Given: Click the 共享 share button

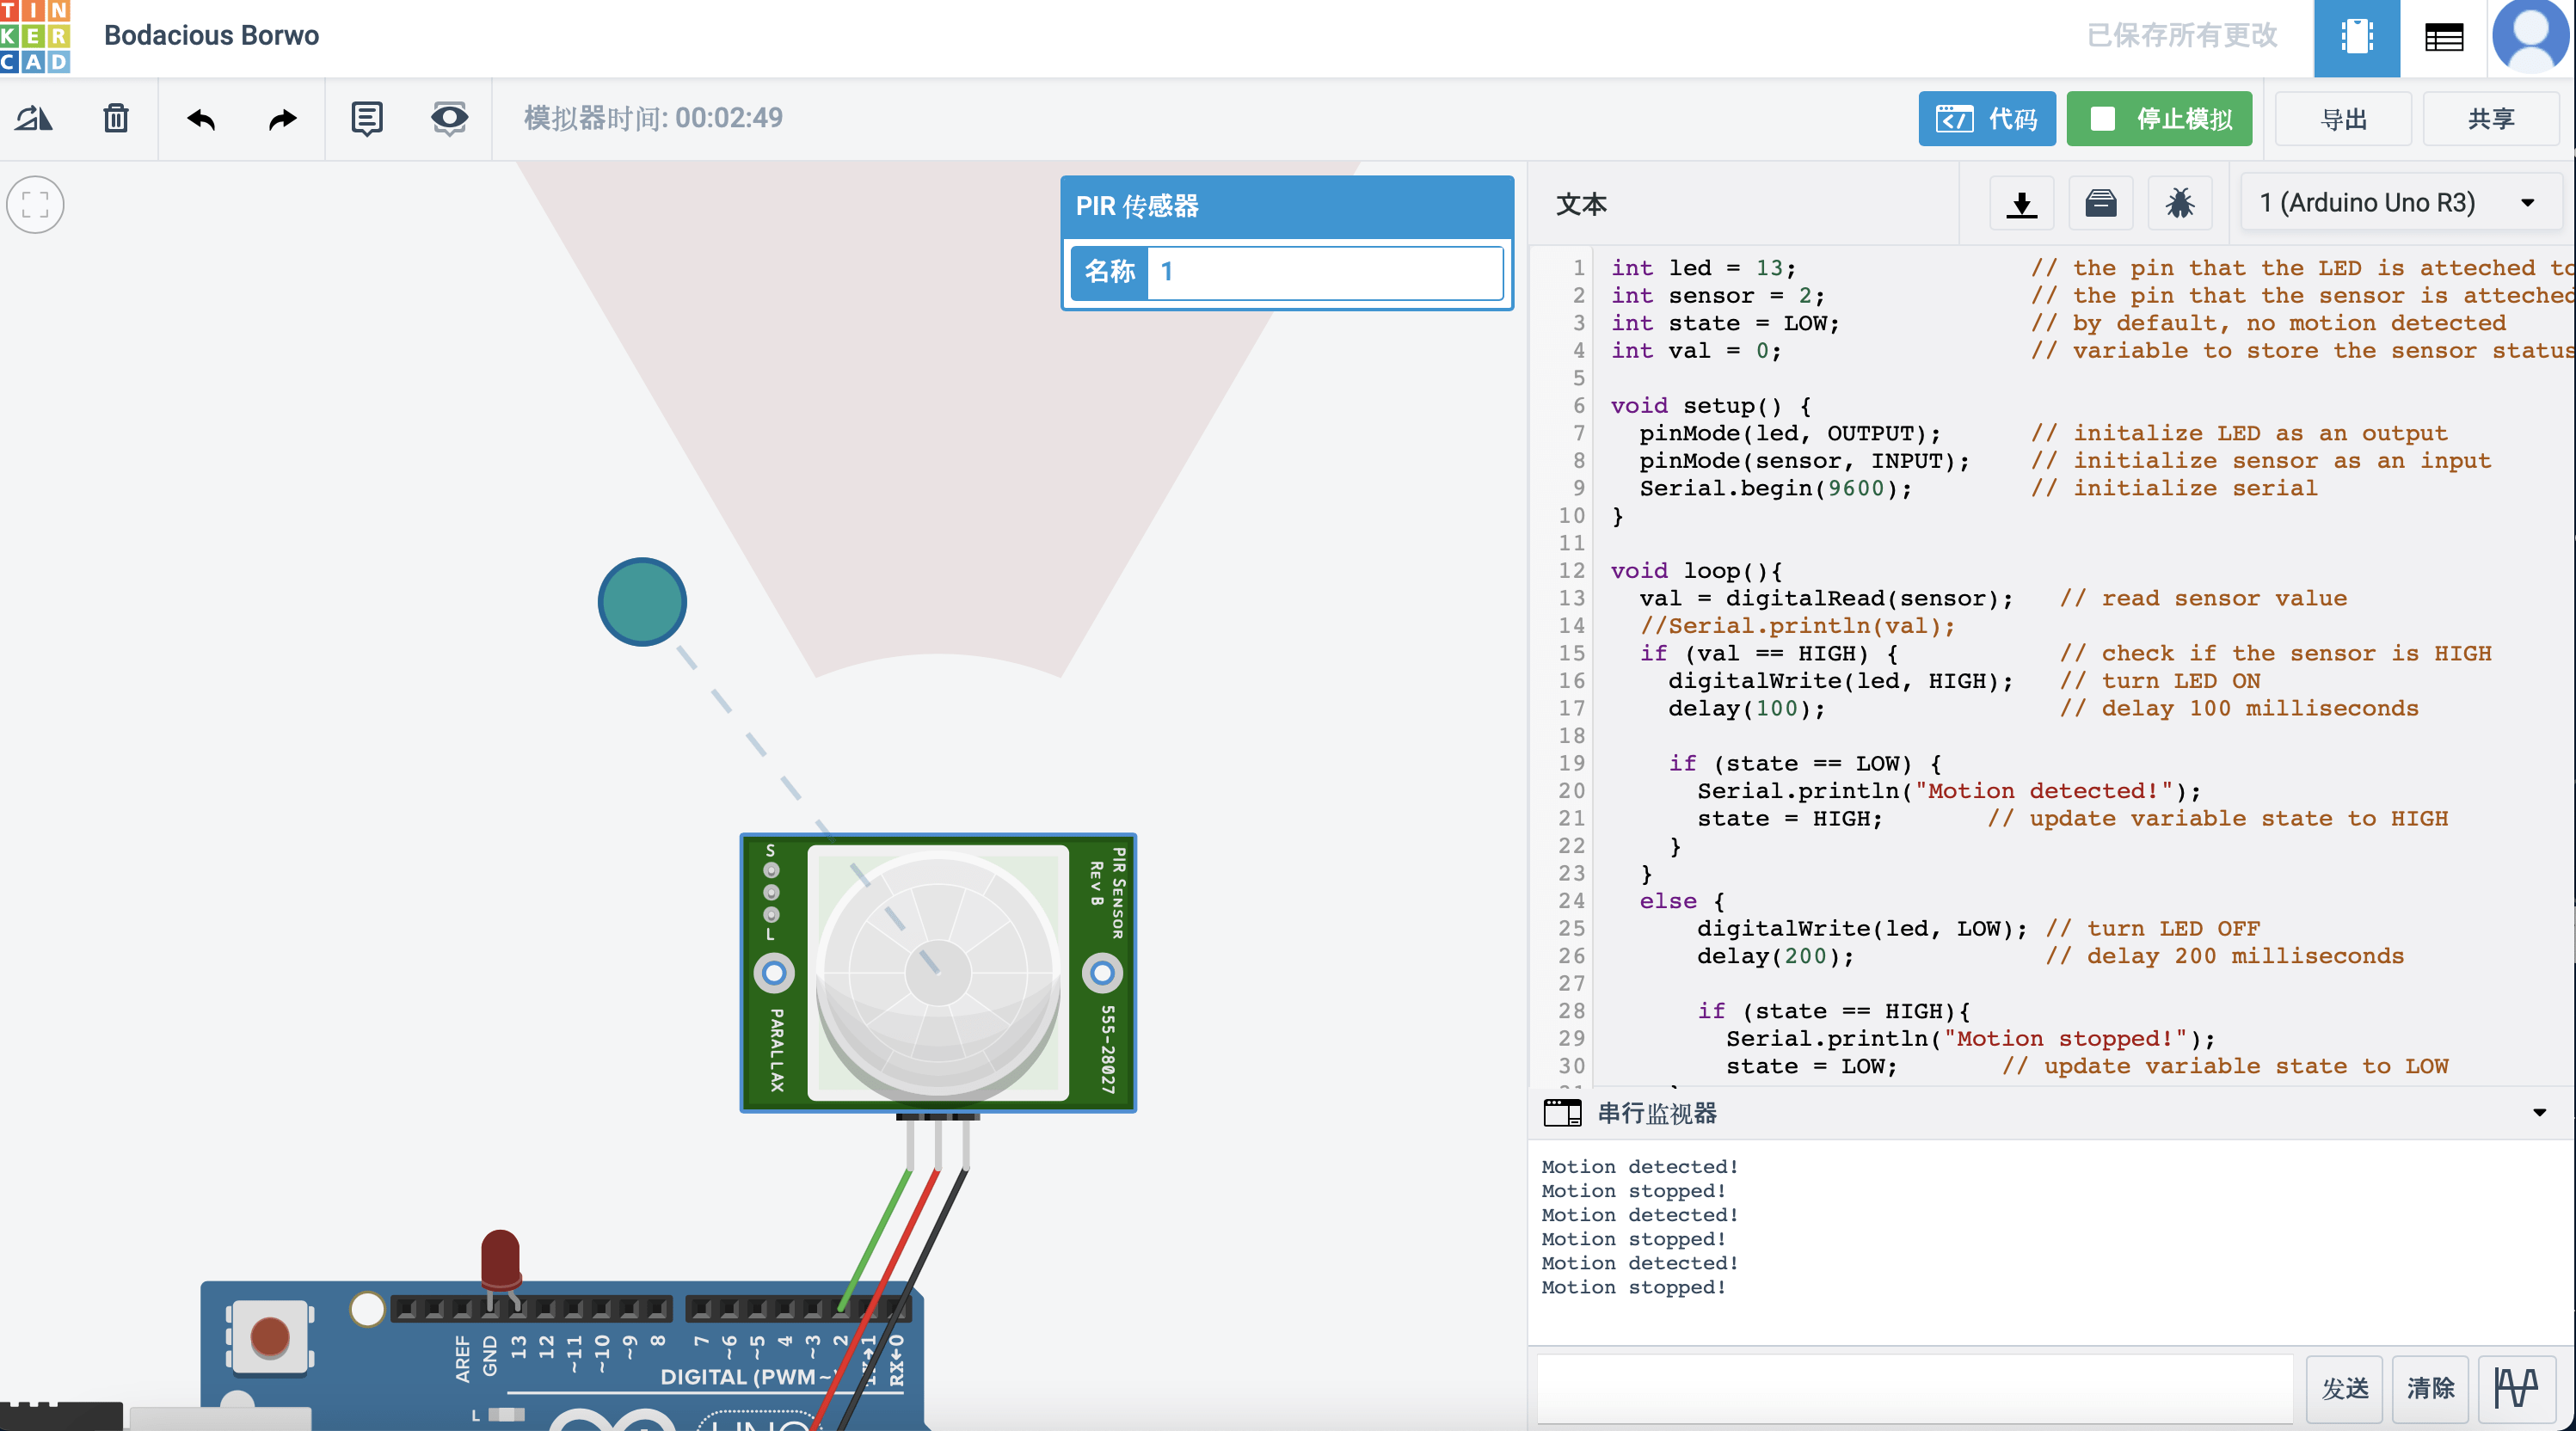Looking at the screenshot, I should [x=2490, y=119].
